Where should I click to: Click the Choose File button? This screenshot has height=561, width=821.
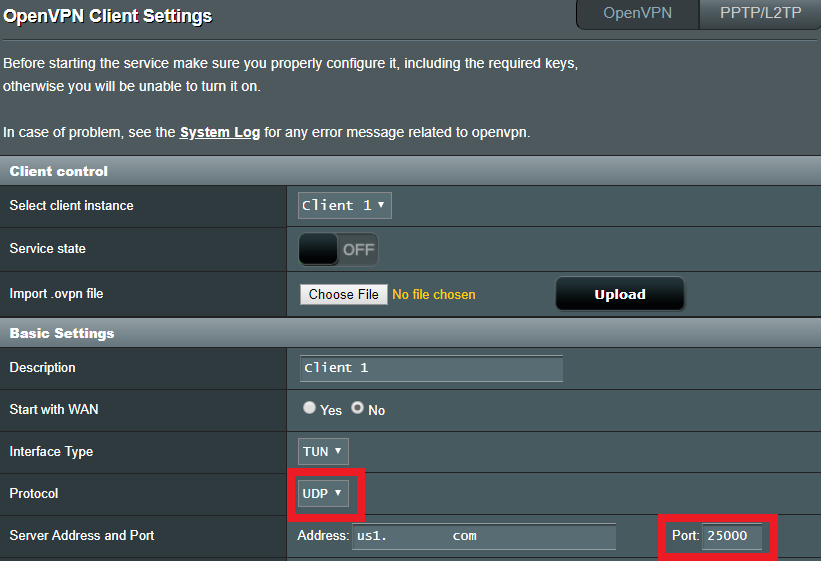point(343,294)
